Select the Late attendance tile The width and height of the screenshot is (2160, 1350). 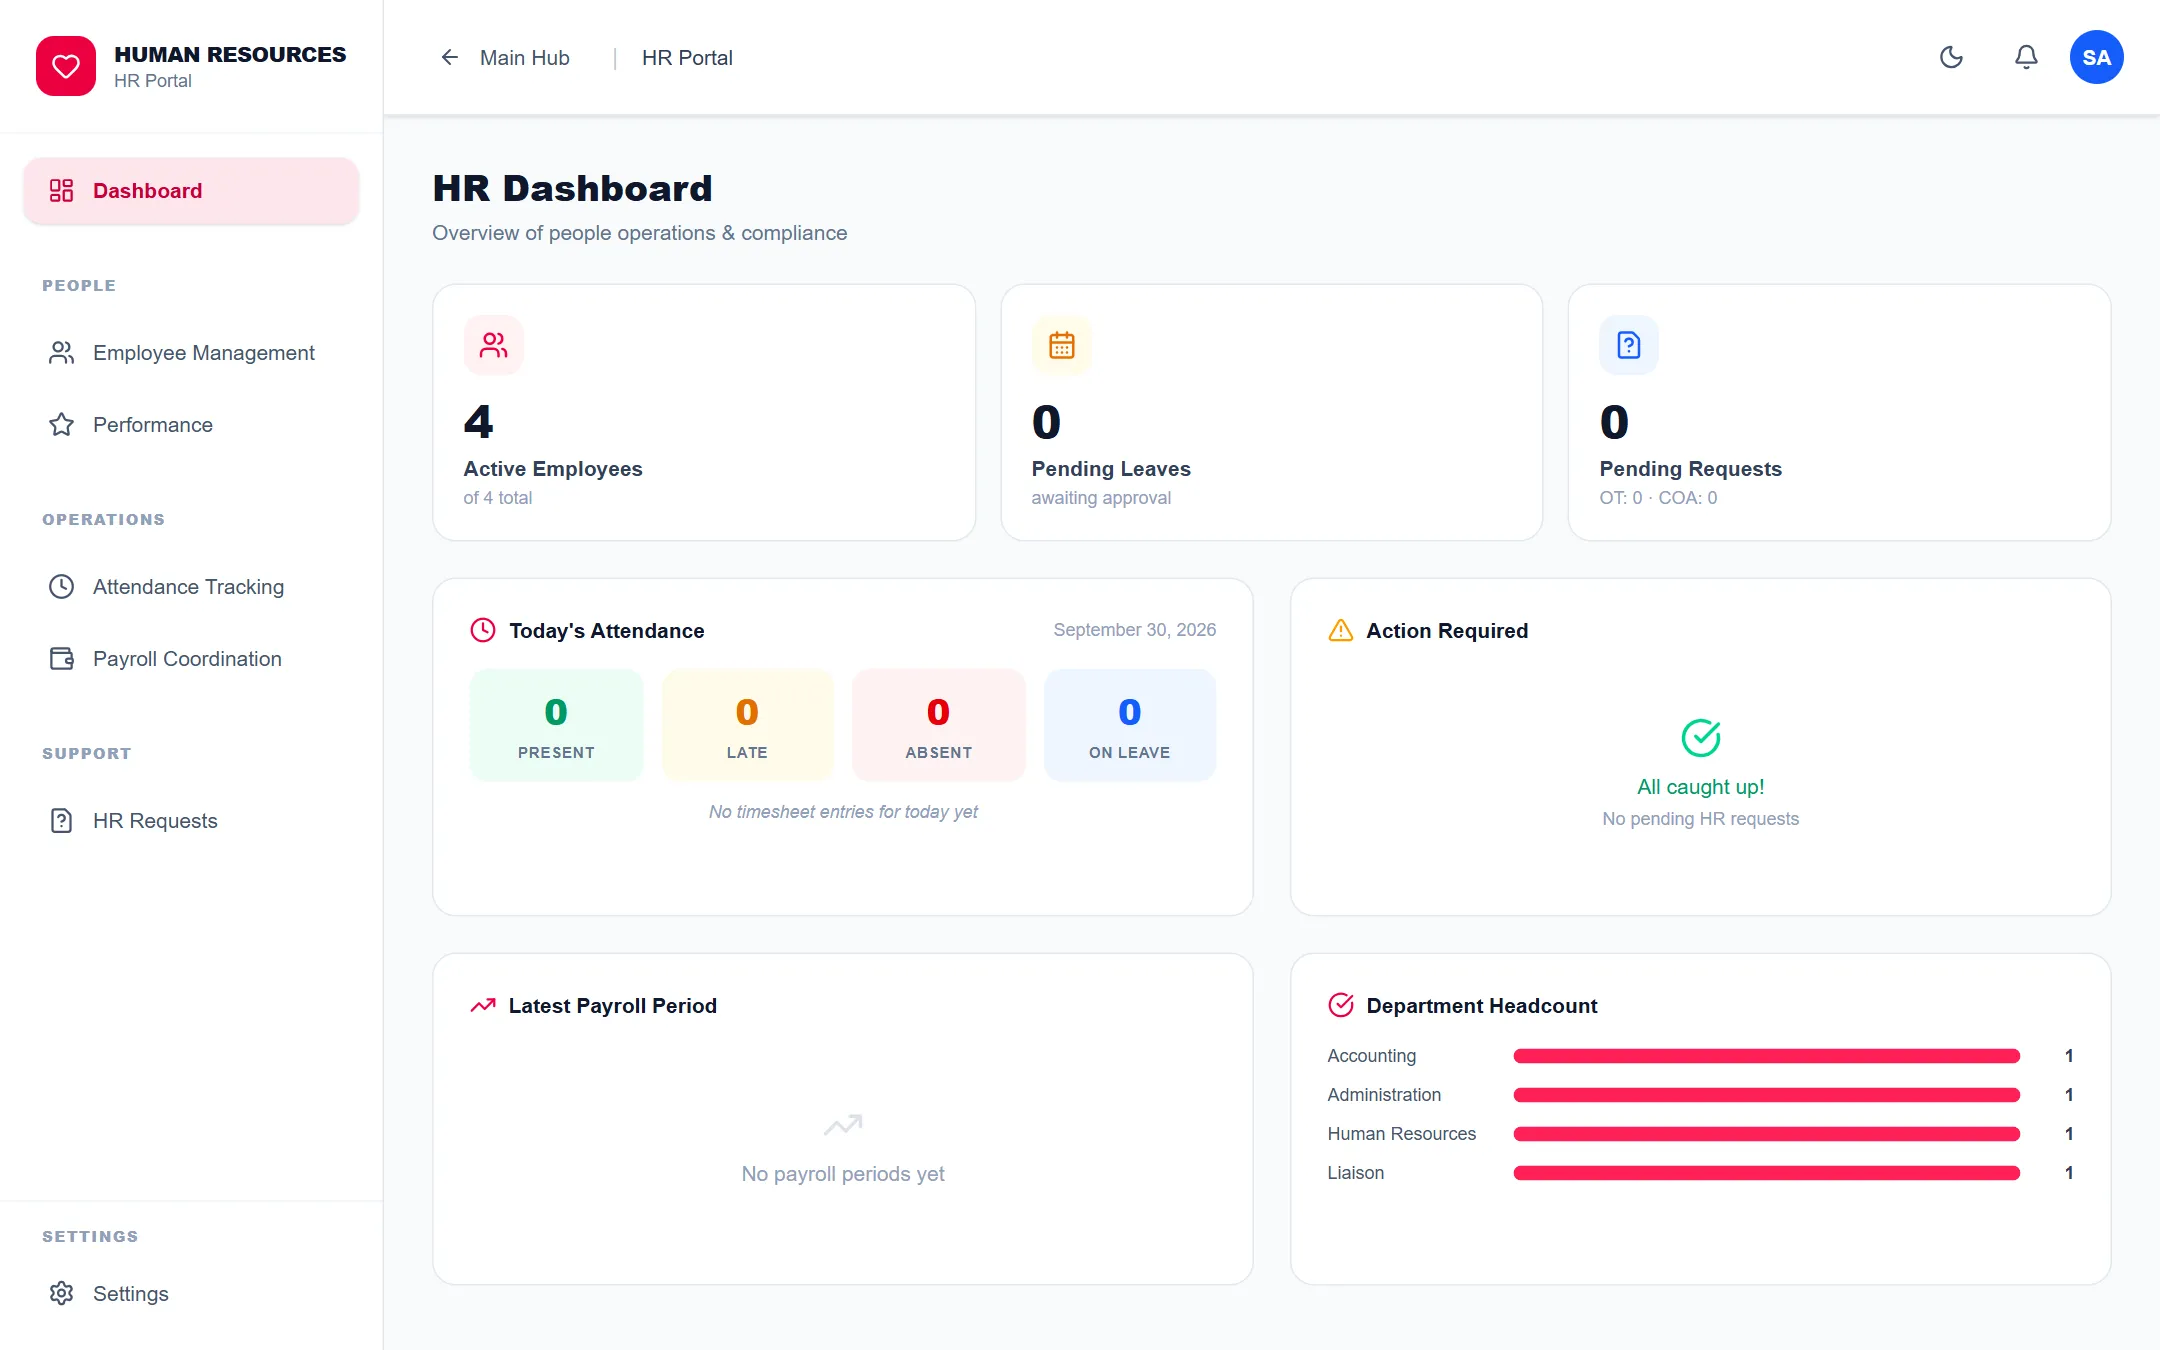(747, 725)
